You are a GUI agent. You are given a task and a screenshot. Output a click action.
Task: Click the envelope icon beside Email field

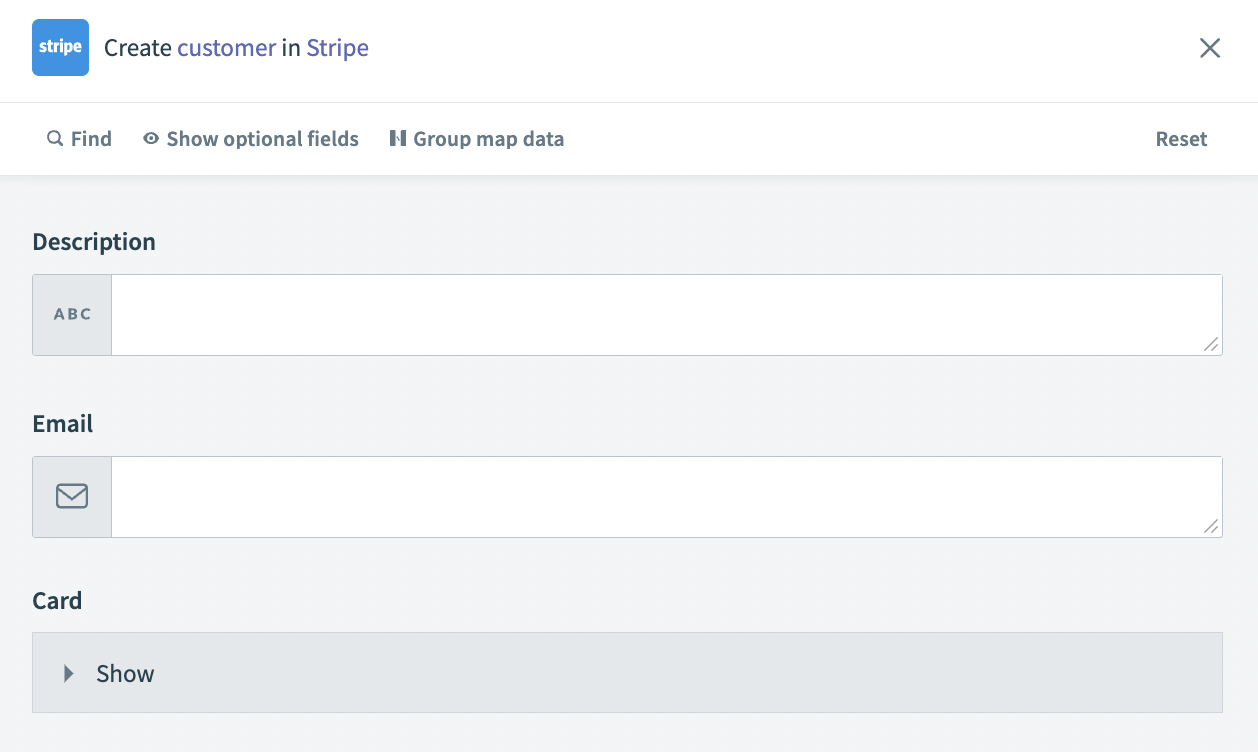72,497
